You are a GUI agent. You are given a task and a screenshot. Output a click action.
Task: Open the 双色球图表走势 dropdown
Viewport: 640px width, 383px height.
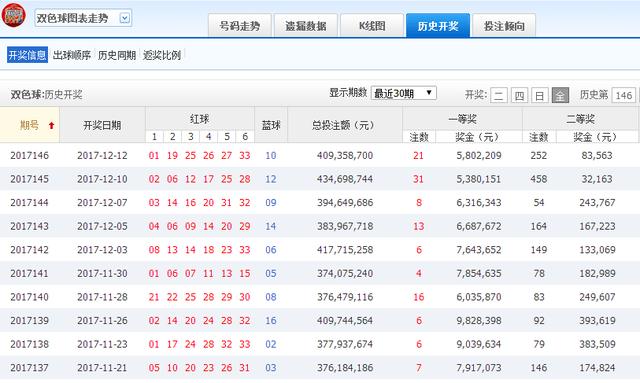(83, 18)
